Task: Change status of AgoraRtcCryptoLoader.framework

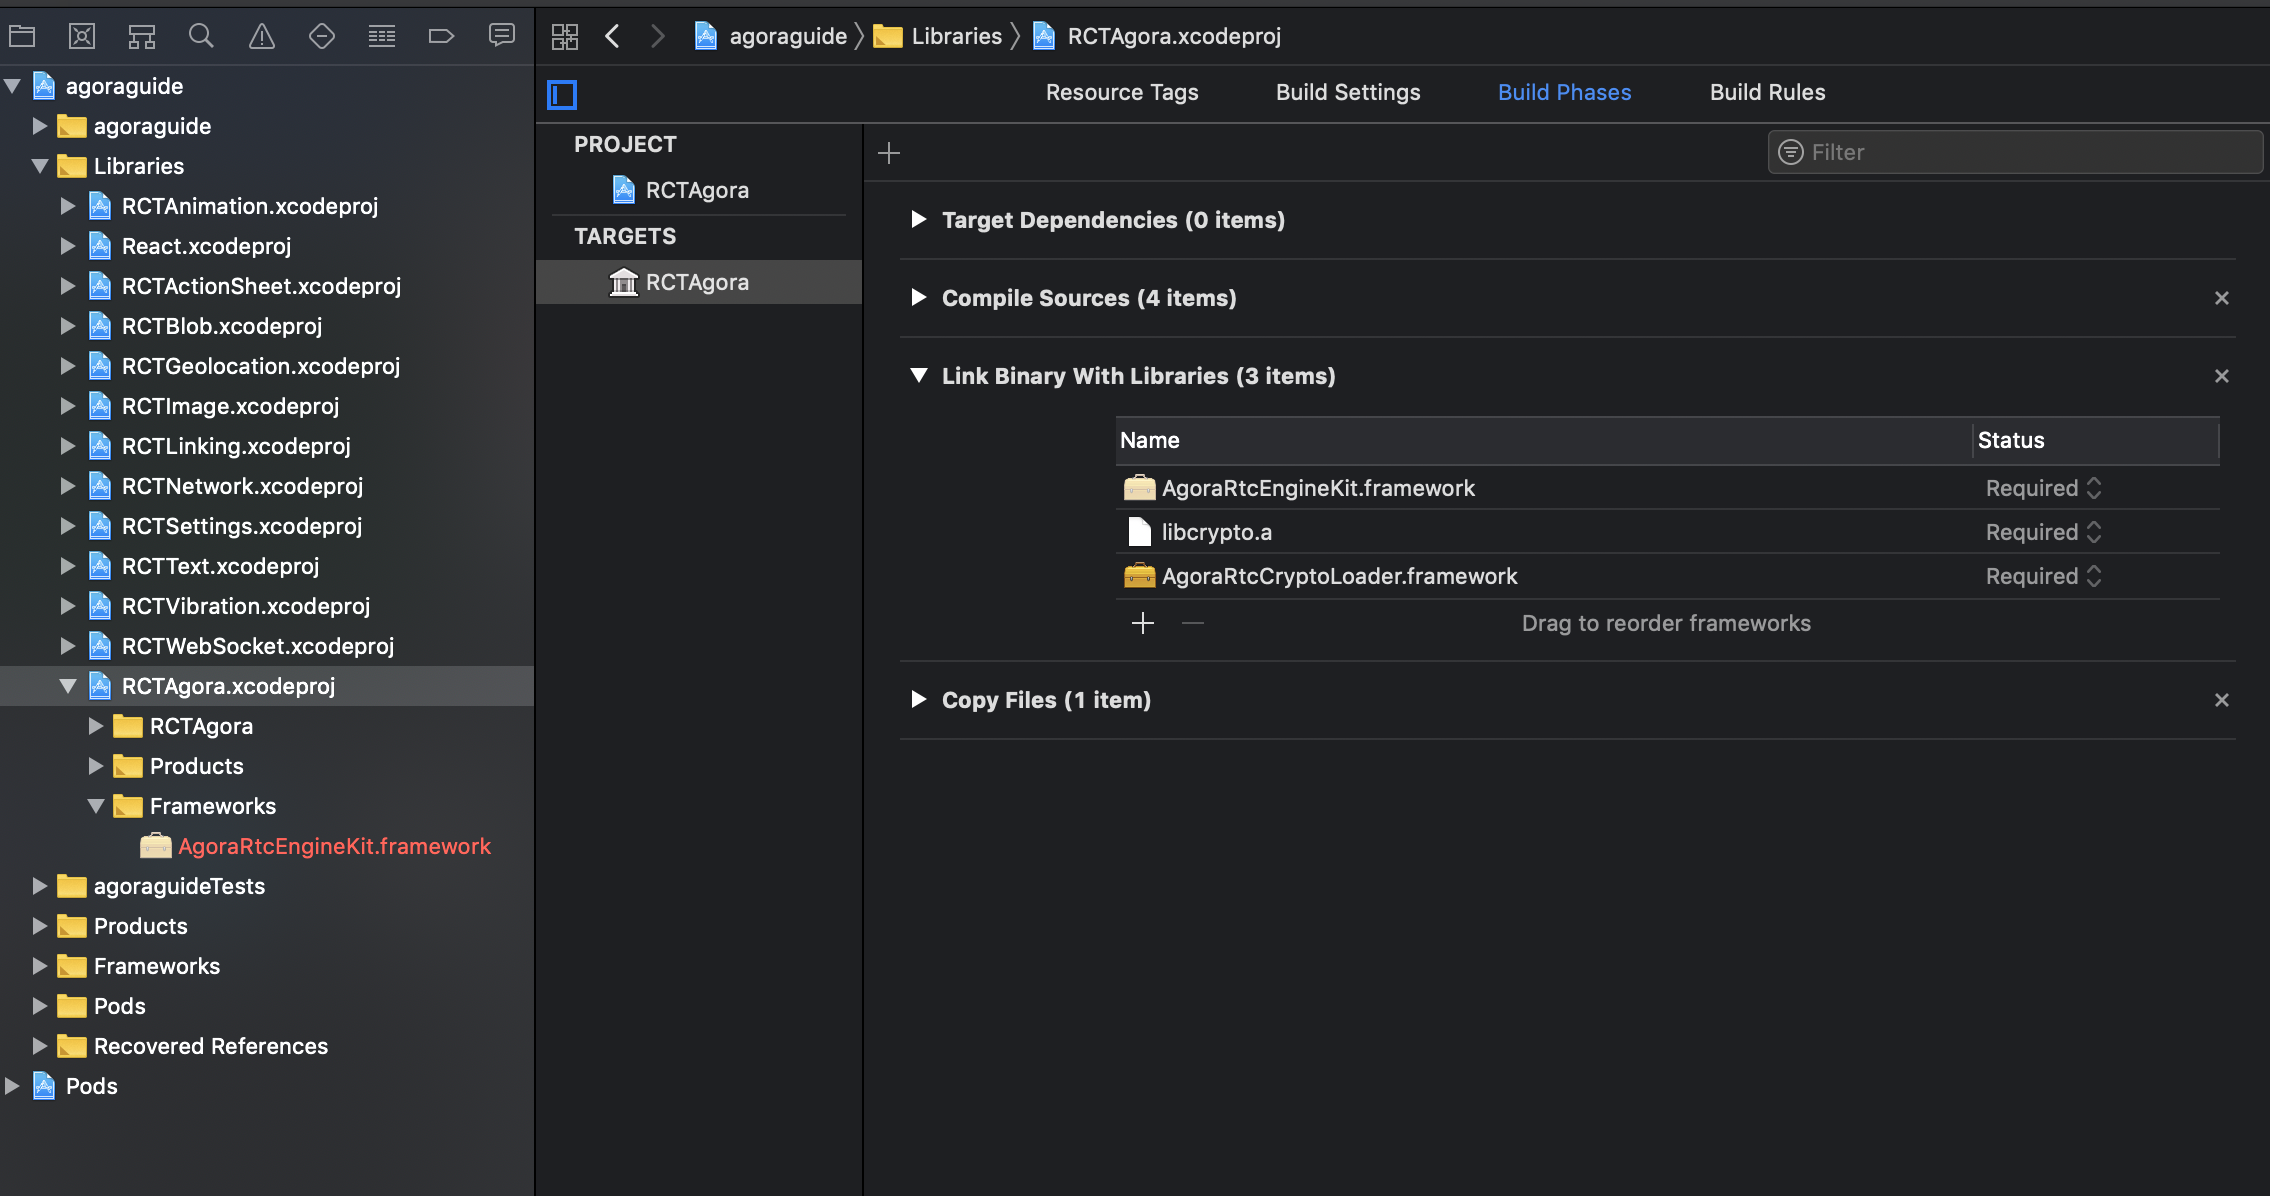Action: point(2043,576)
